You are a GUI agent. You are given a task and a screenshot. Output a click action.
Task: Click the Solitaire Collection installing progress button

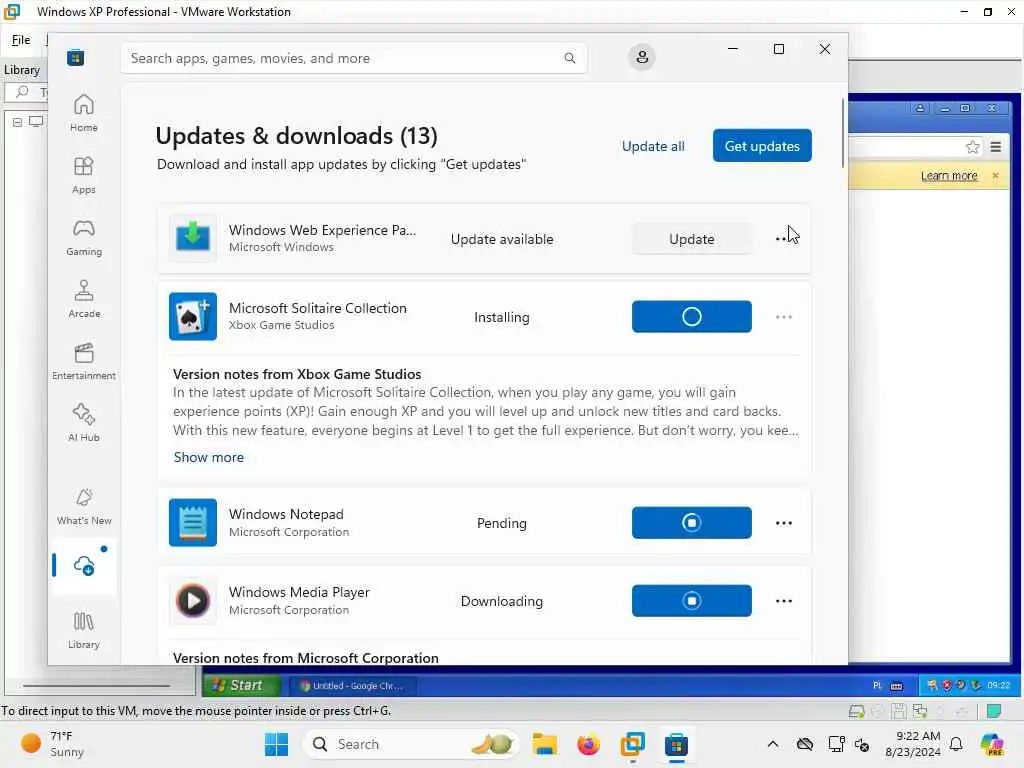click(x=692, y=317)
